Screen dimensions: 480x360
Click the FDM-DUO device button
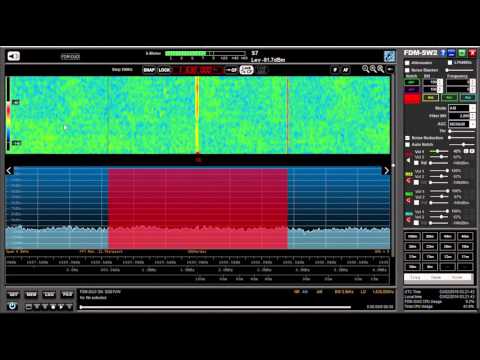pos(70,57)
